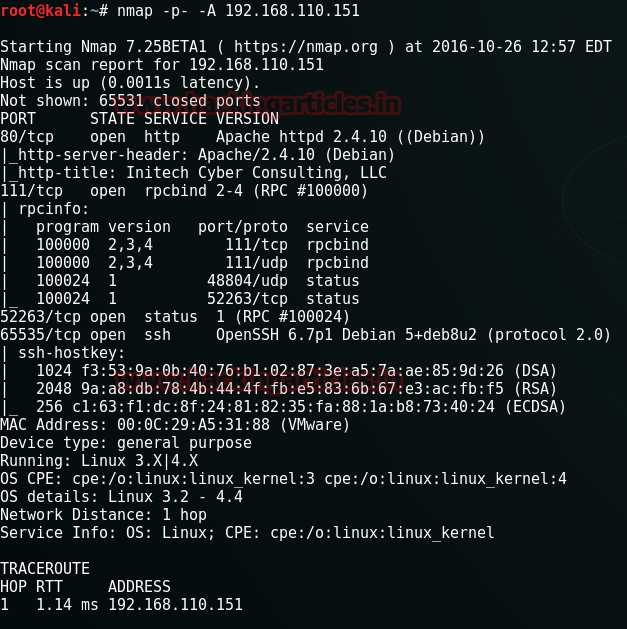Image resolution: width=627 pixels, height=629 pixels.
Task: Click the MAC Address 00:0C:29:A5:31:88 line
Action: 175,425
